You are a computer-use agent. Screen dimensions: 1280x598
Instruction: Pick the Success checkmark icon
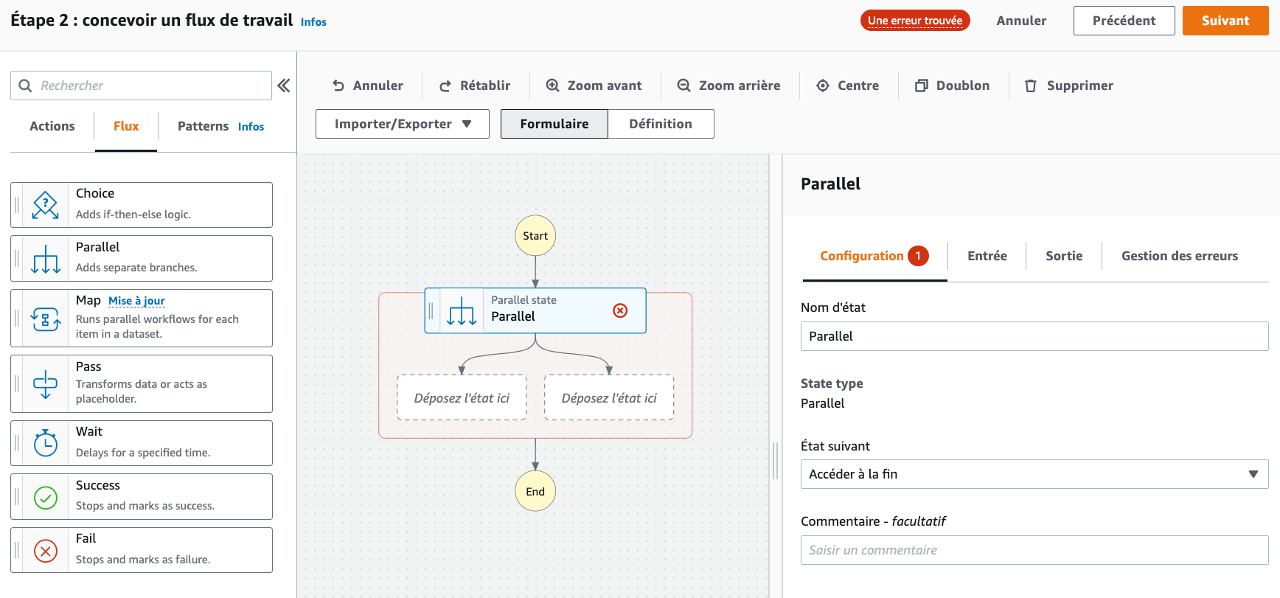[x=46, y=497]
